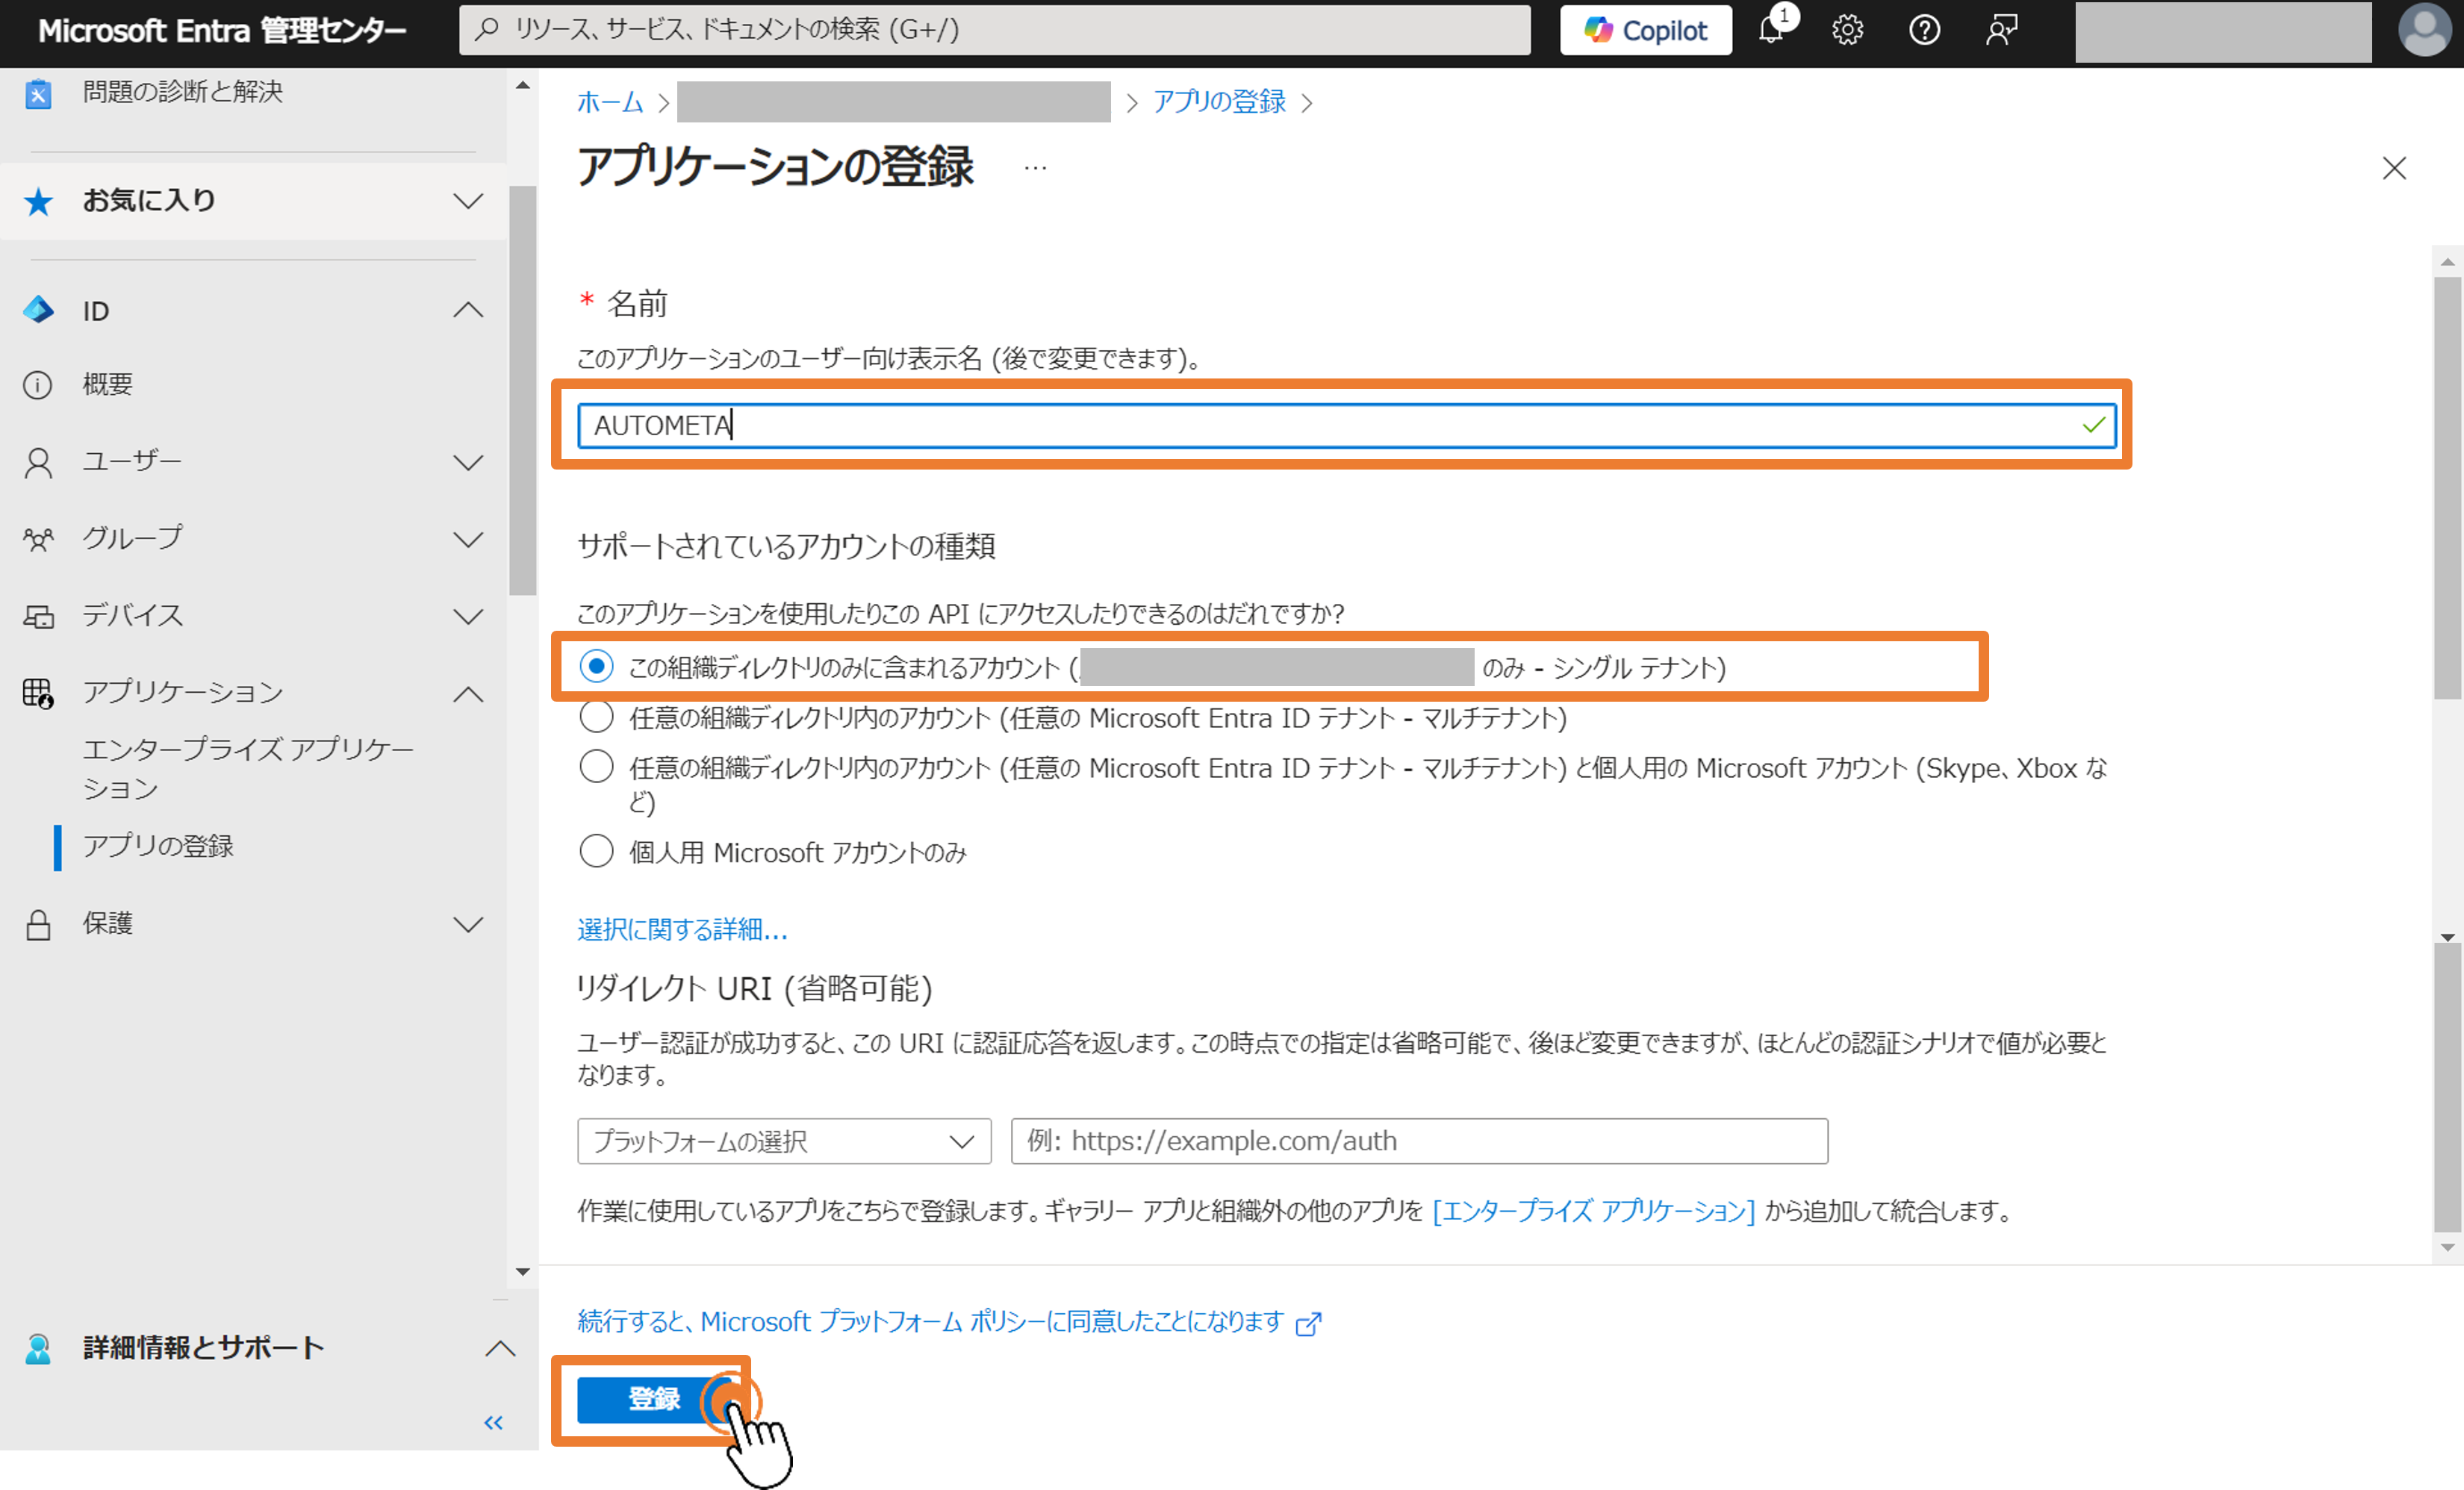Select single tenant account radio option

point(597,666)
